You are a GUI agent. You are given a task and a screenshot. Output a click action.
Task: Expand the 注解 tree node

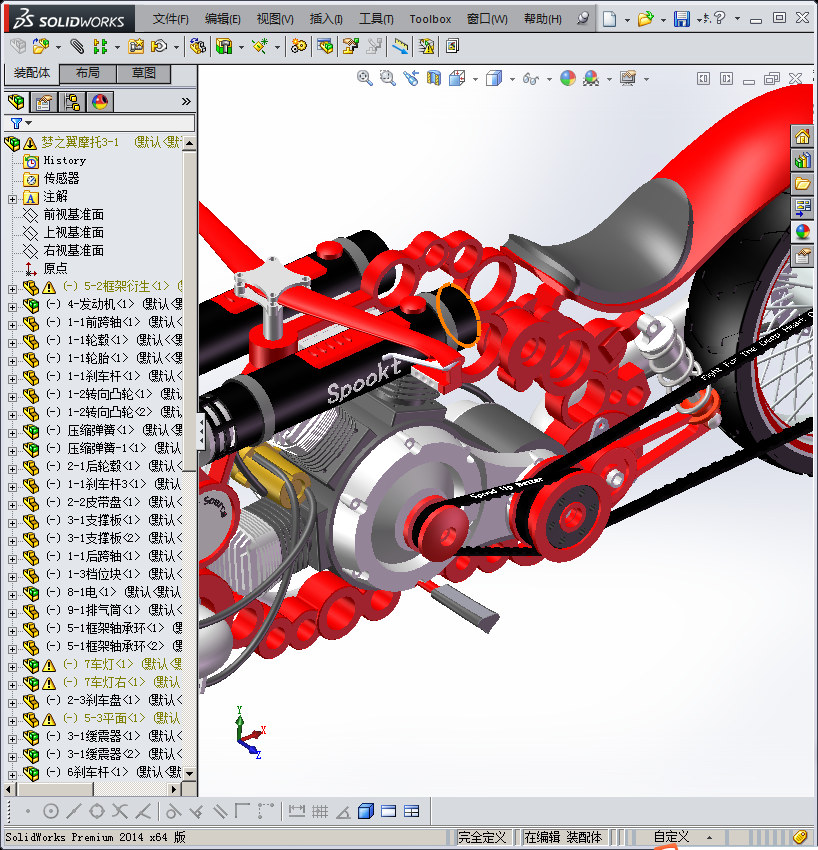click(12, 199)
